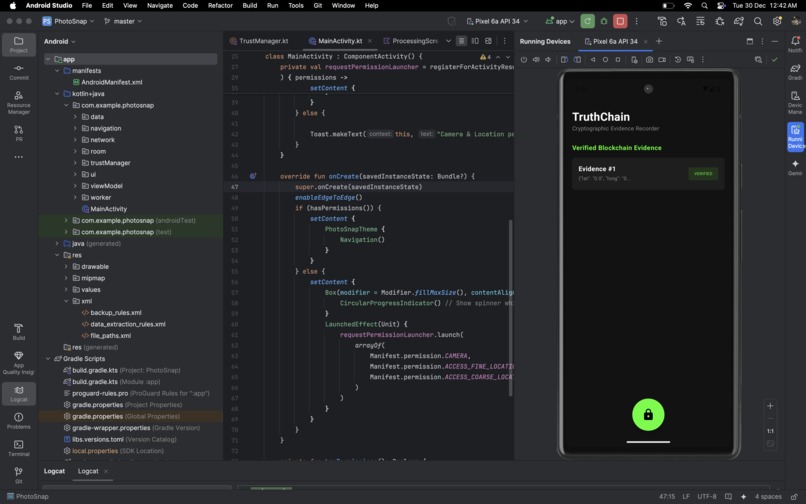
Task: Collapse the manifests folder
Action: pyautogui.click(x=57, y=70)
